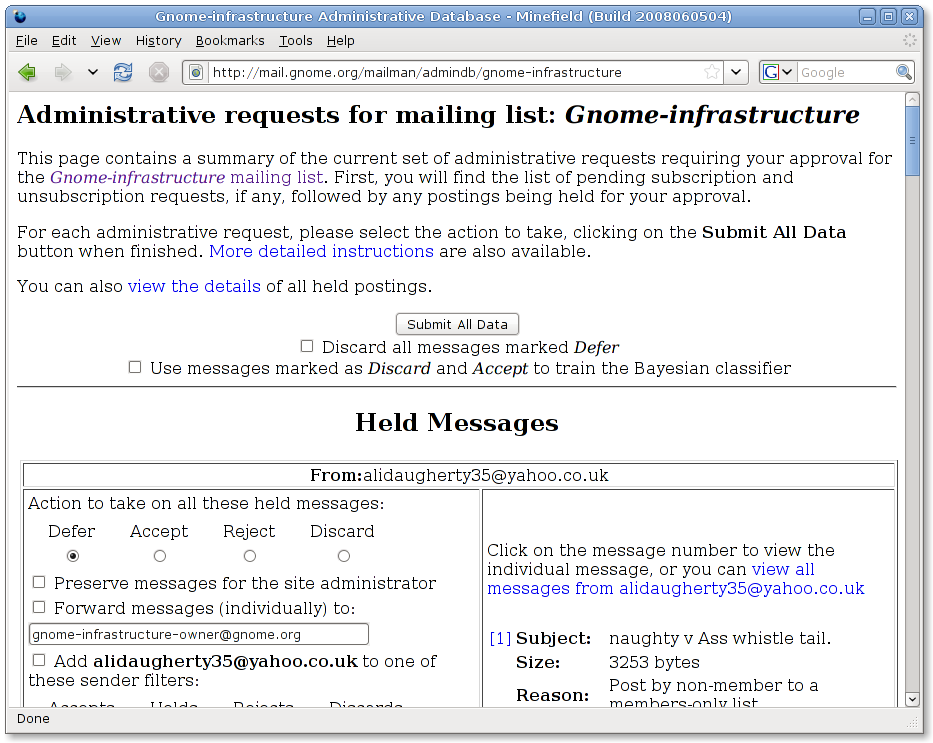Viewport: 933px width, 743px height.
Task: Check Discard all messages marked Defer
Action: [306, 346]
